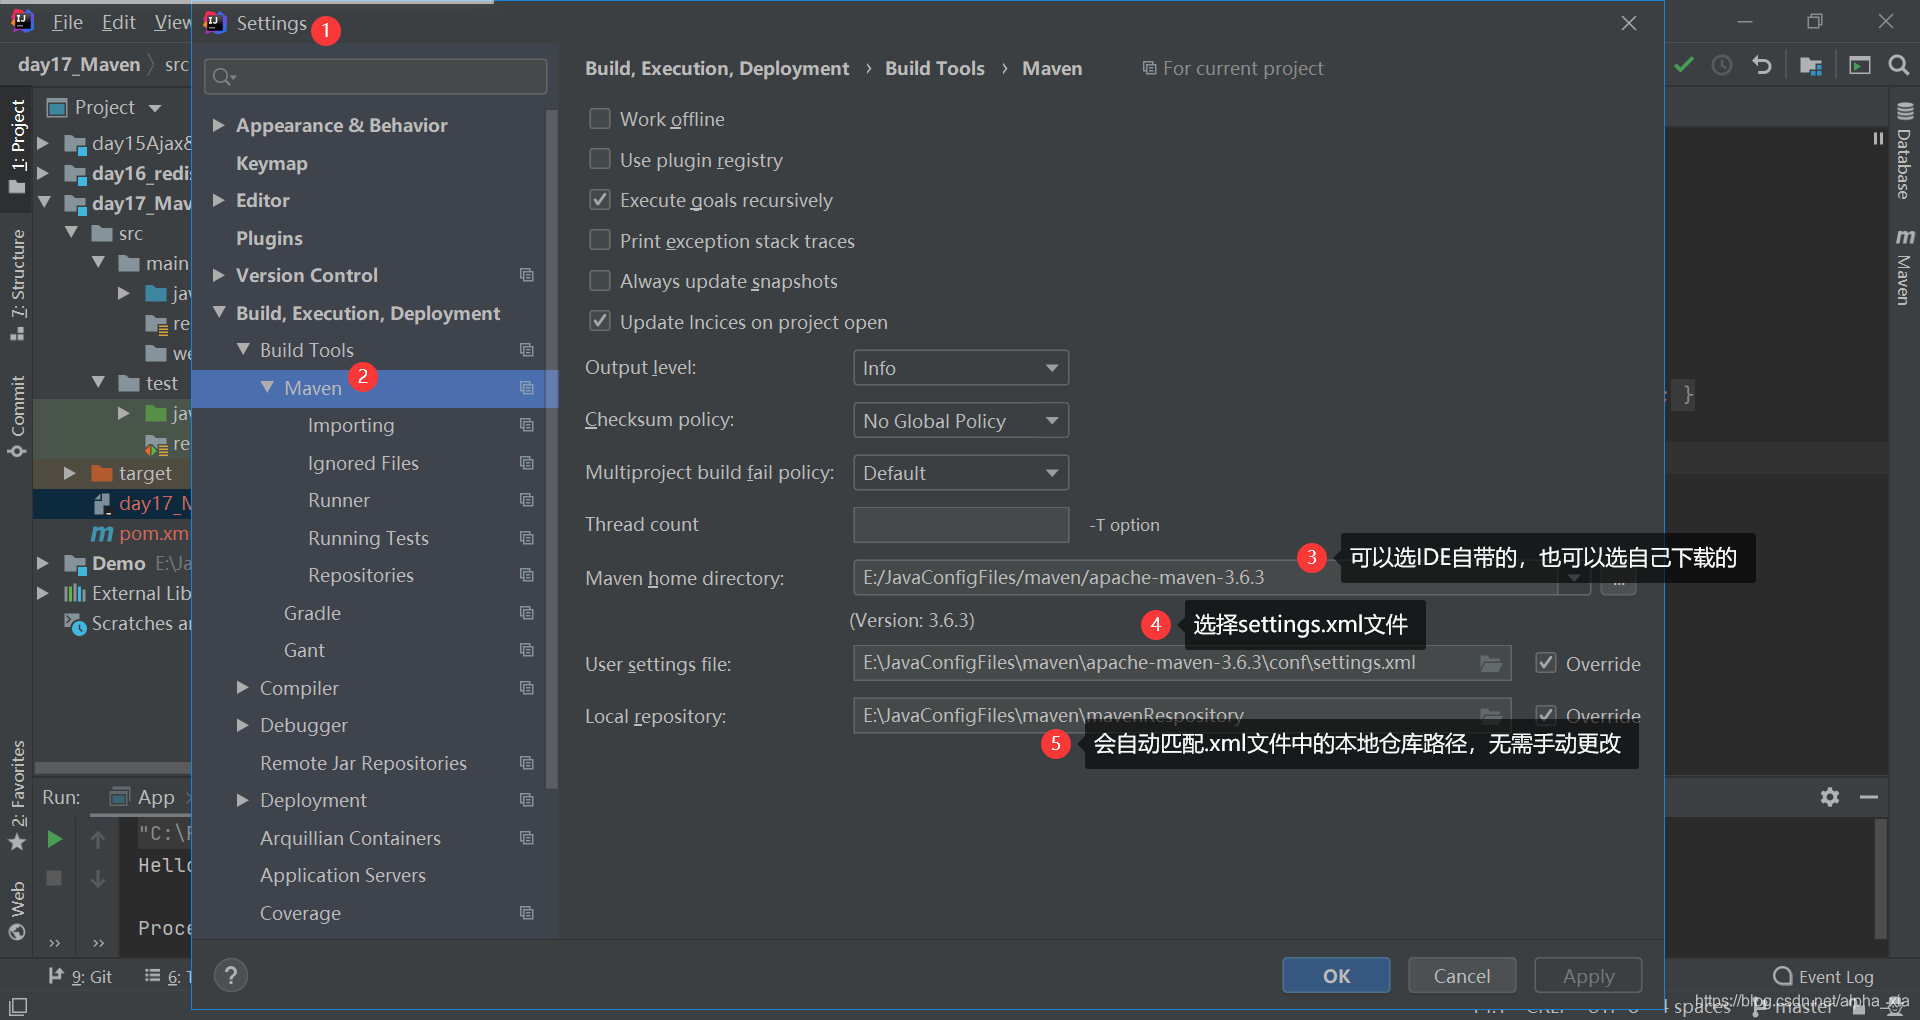Uncheck Update Indices on project open
Viewport: 1920px width, 1020px height.
point(600,321)
